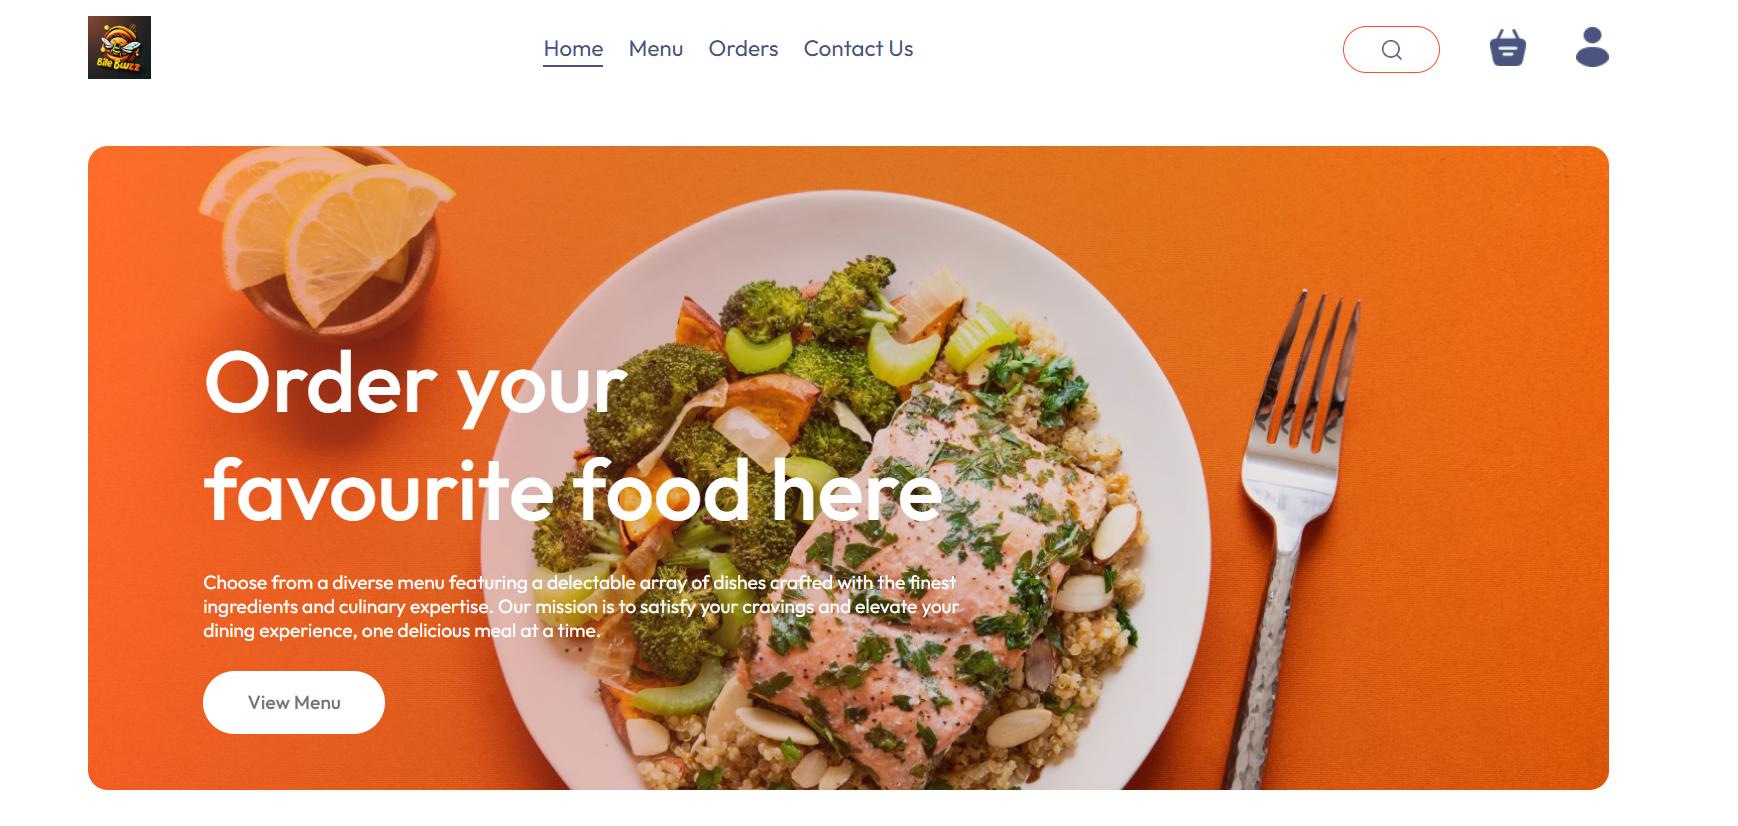Click the Bite Buzz logo

point(119,47)
